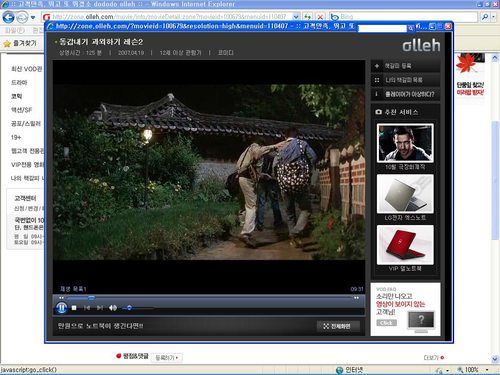Expand the address bar history dropdown
500x375 pixels.
(x=296, y=16)
